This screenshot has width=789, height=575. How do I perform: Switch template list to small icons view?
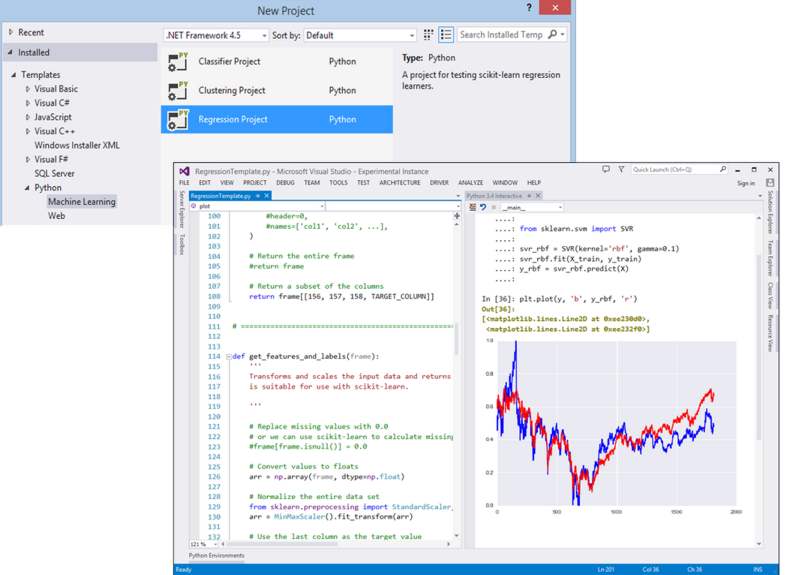point(428,35)
